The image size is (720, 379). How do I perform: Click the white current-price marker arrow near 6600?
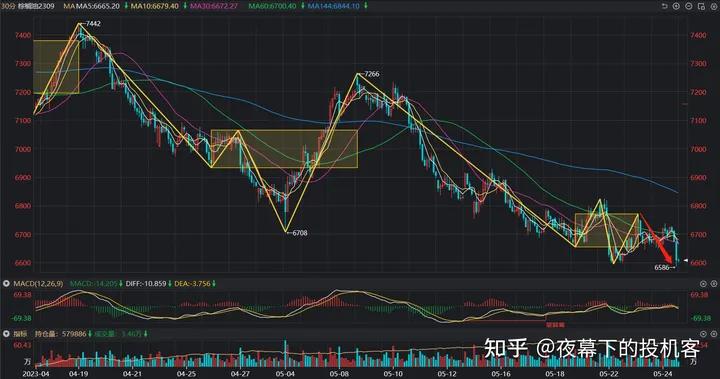[x=686, y=260]
